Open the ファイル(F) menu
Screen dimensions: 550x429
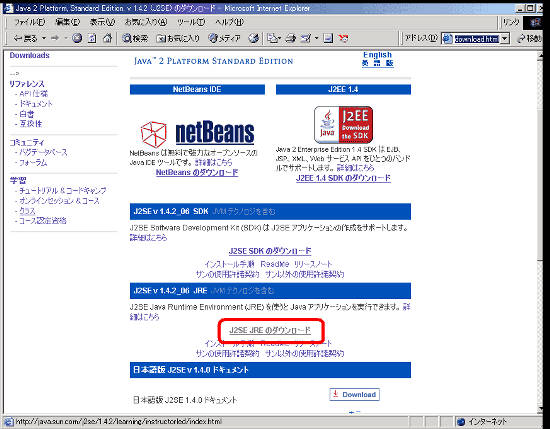[29, 22]
